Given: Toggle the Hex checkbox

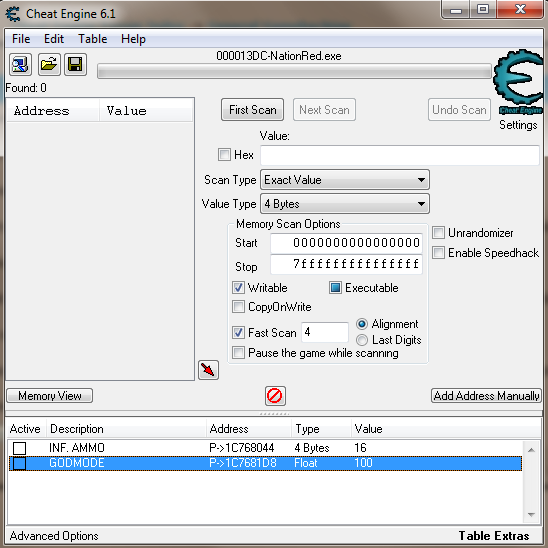Looking at the screenshot, I should tap(224, 154).
